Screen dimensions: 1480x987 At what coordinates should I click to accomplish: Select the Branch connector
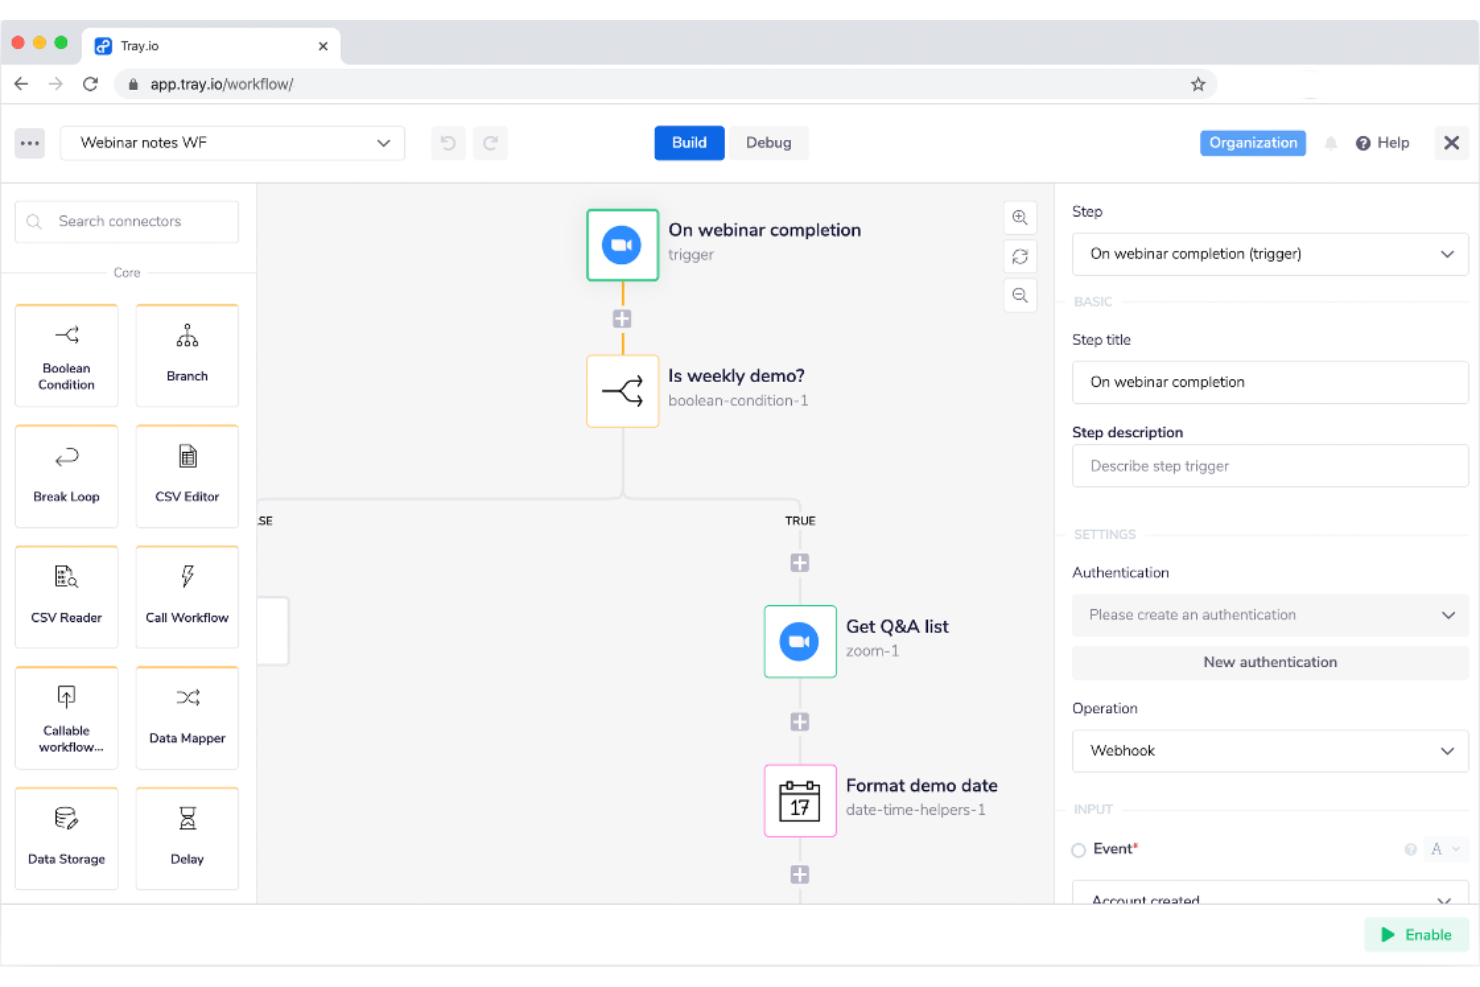tap(186, 355)
